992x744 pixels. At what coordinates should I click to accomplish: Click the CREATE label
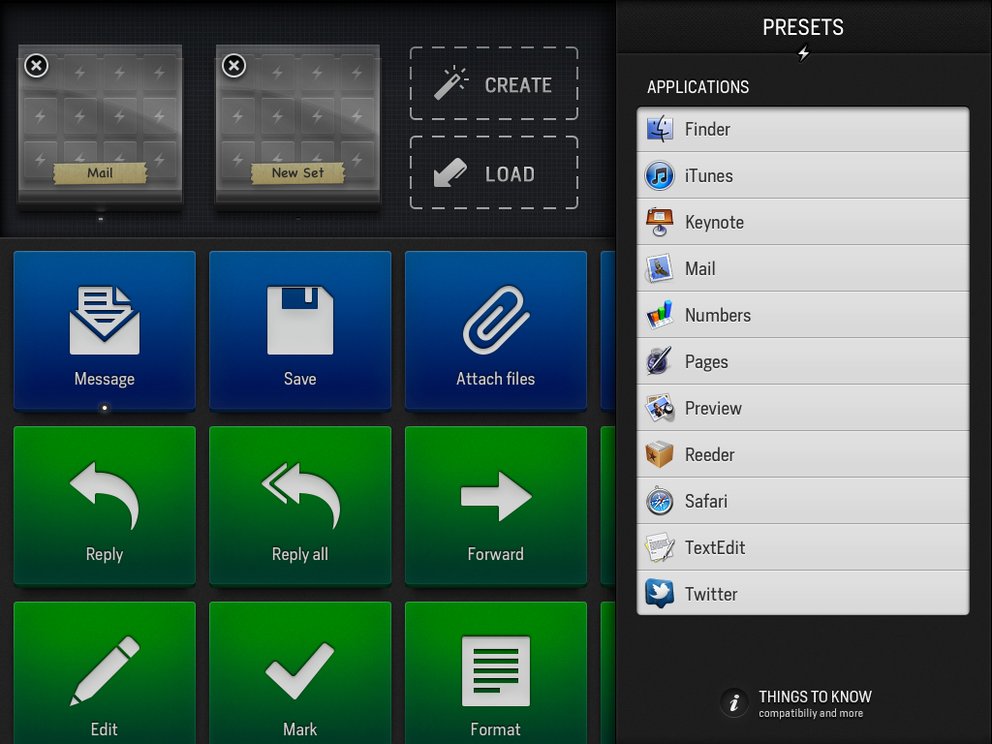pyautogui.click(x=518, y=85)
